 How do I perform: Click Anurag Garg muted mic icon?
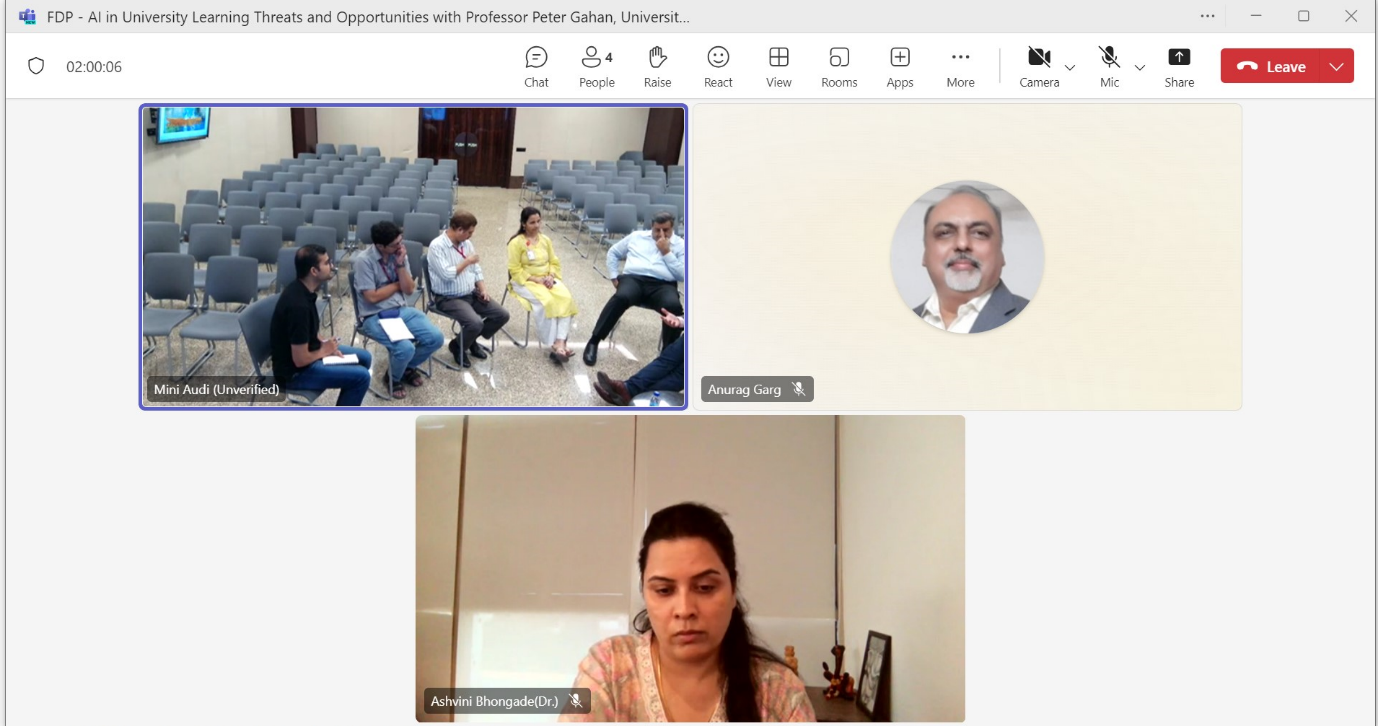pos(798,389)
